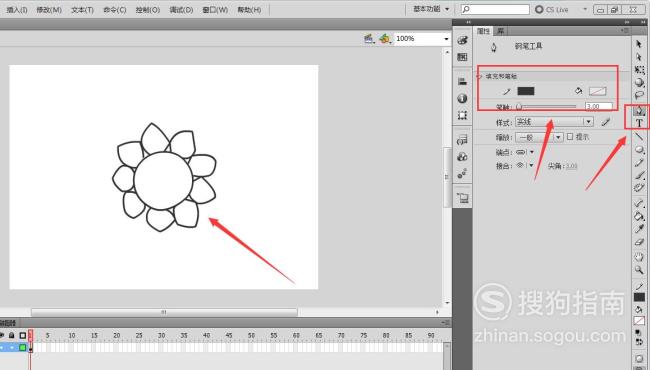Toggle the lock all layers icon
Viewport: 650px width, 370px height.
12,335
